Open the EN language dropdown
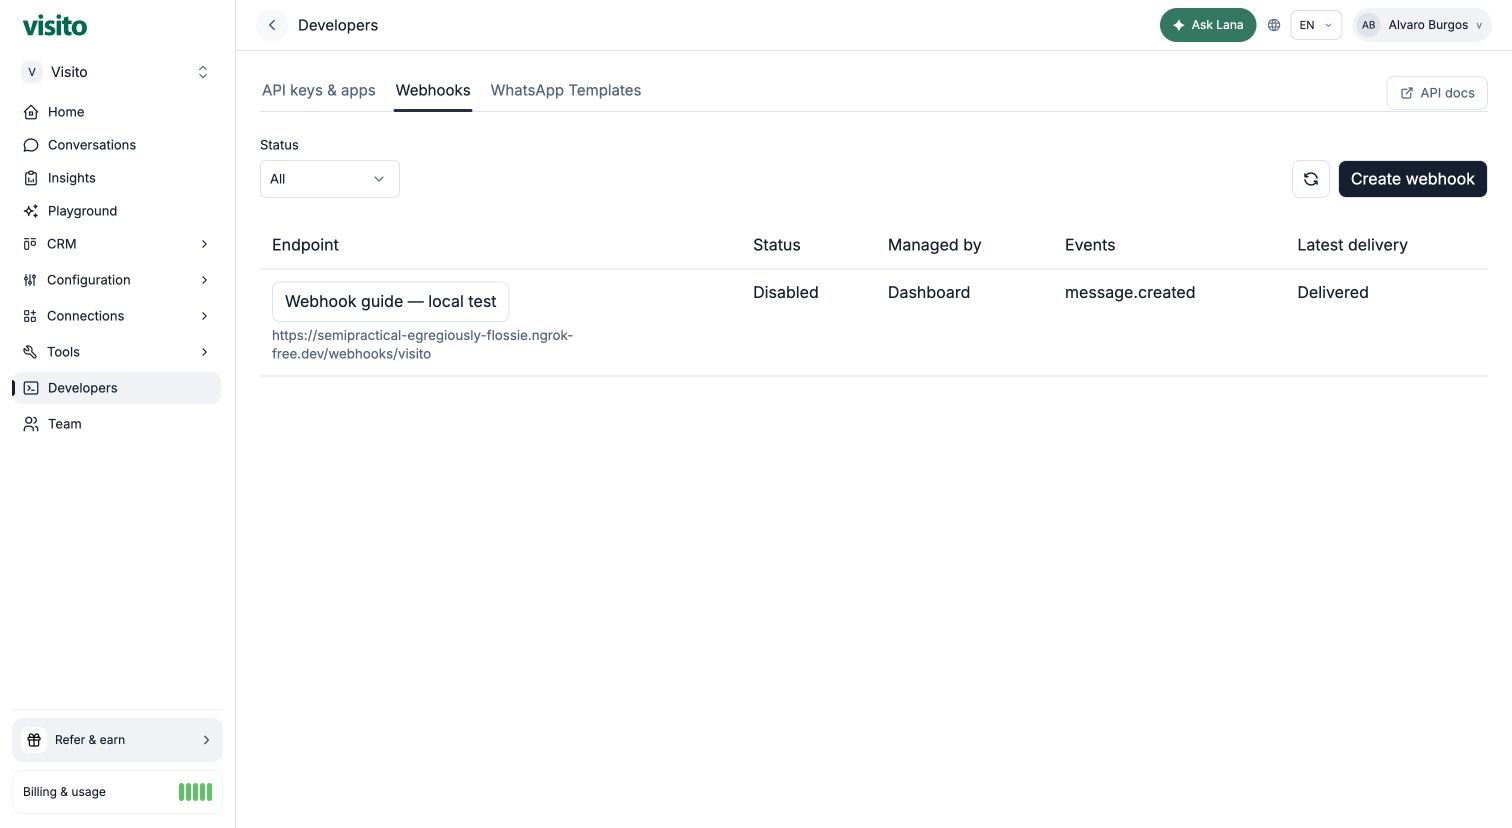The width and height of the screenshot is (1512, 828). pos(1316,25)
